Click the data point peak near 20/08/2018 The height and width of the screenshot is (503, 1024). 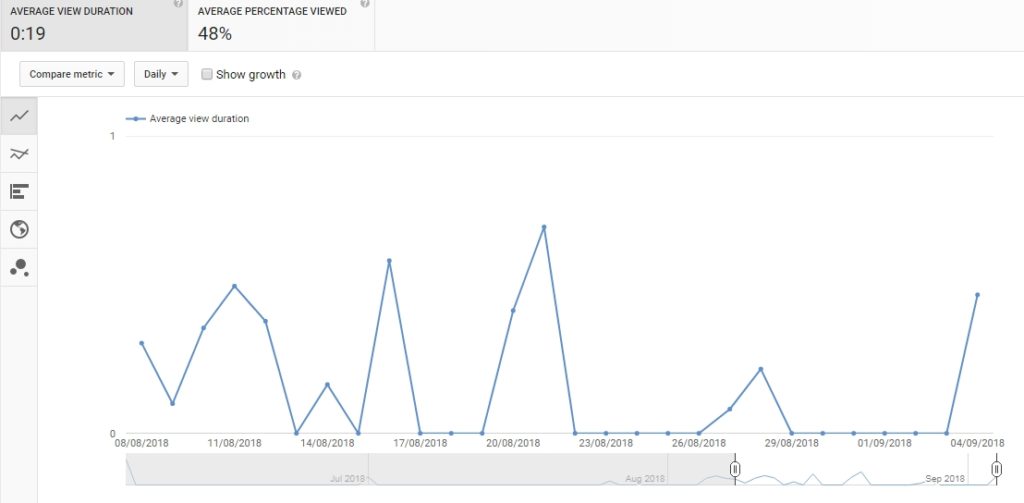(x=543, y=227)
